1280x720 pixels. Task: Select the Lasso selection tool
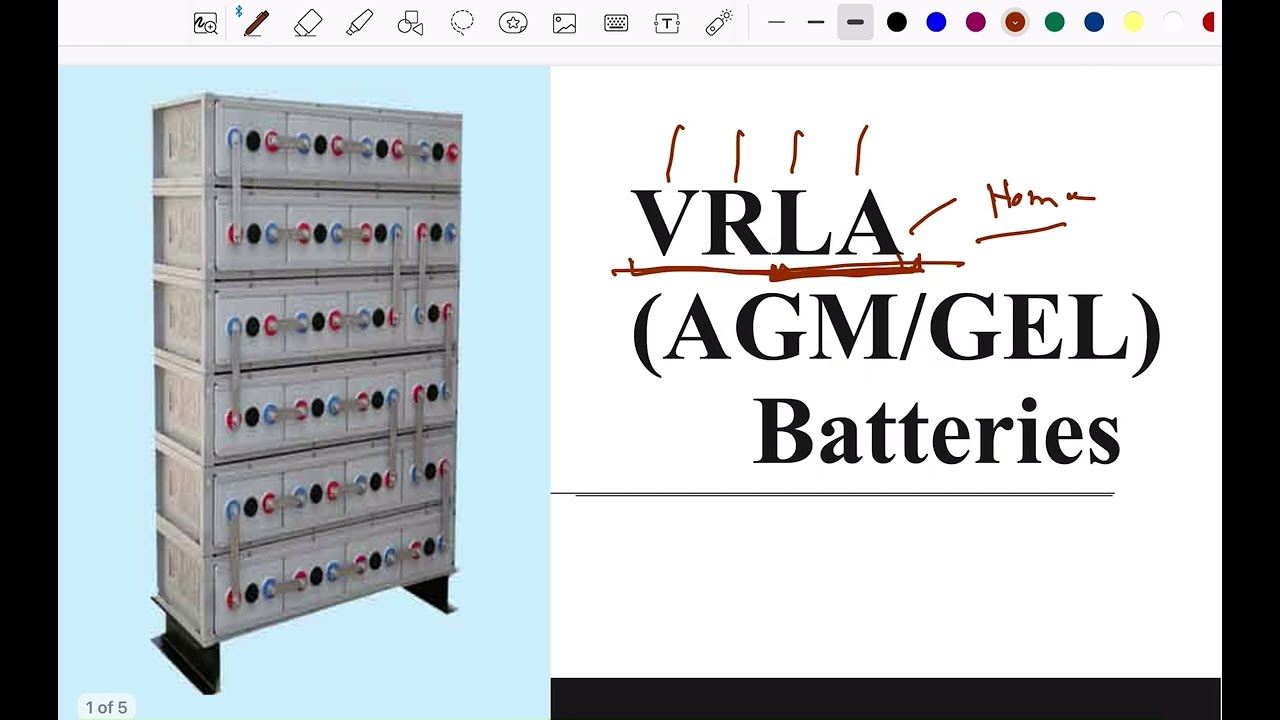point(462,23)
